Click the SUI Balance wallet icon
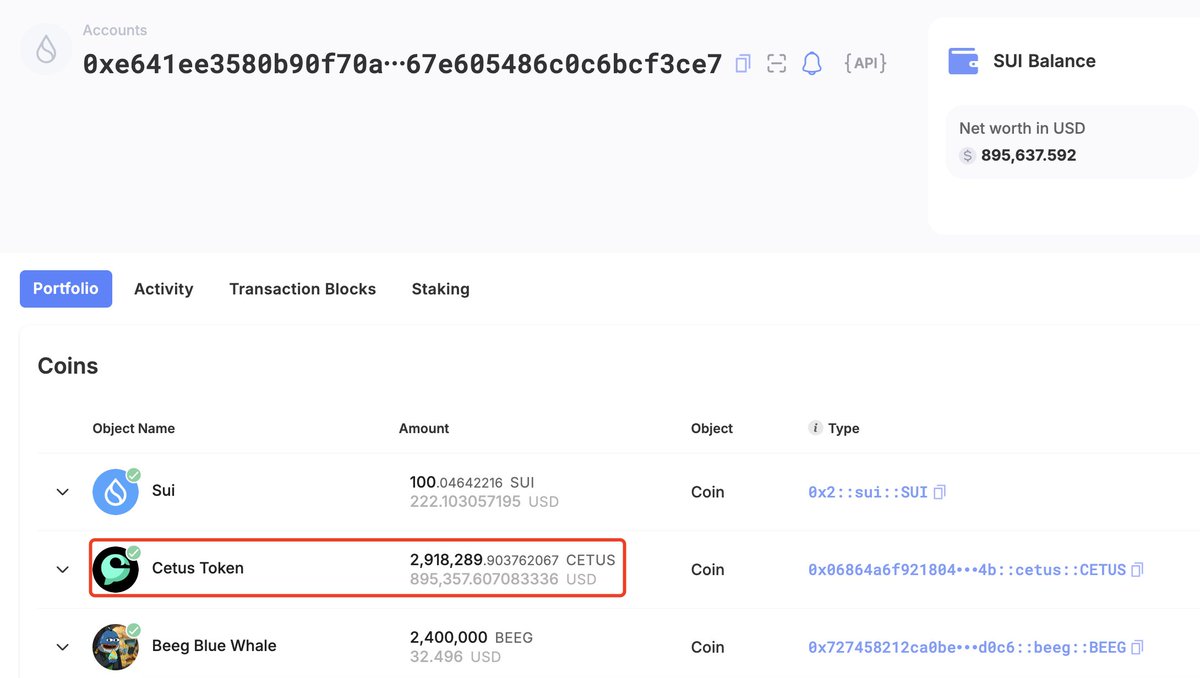 click(963, 61)
